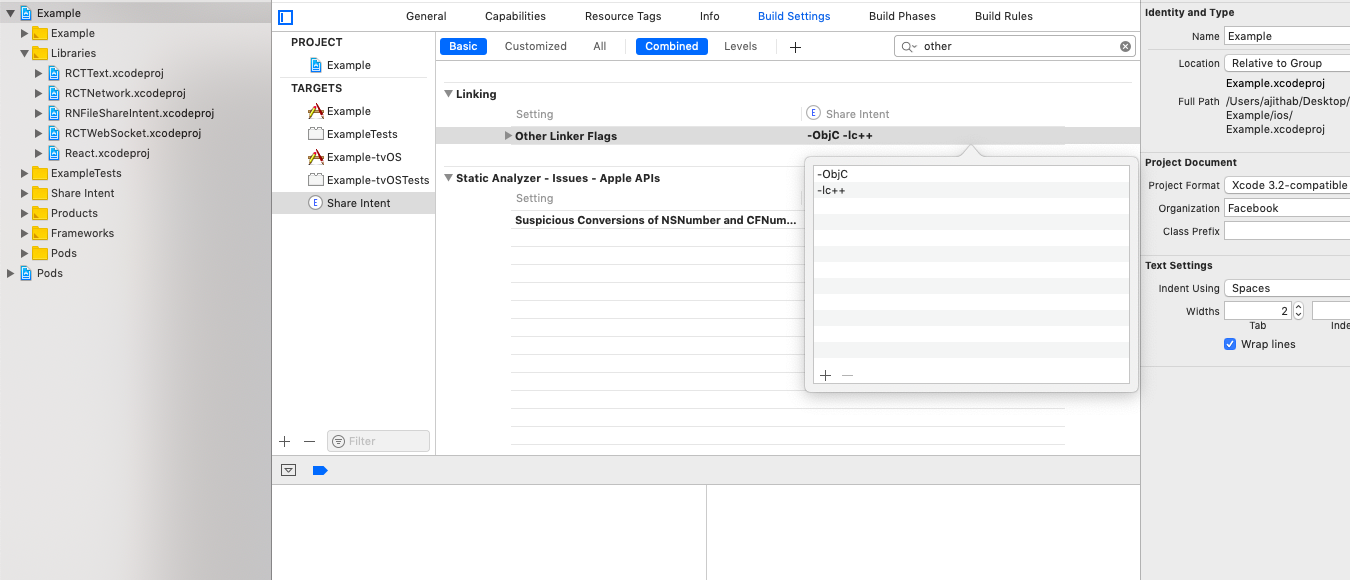Click the blue breakpoint tag icon

pos(320,470)
